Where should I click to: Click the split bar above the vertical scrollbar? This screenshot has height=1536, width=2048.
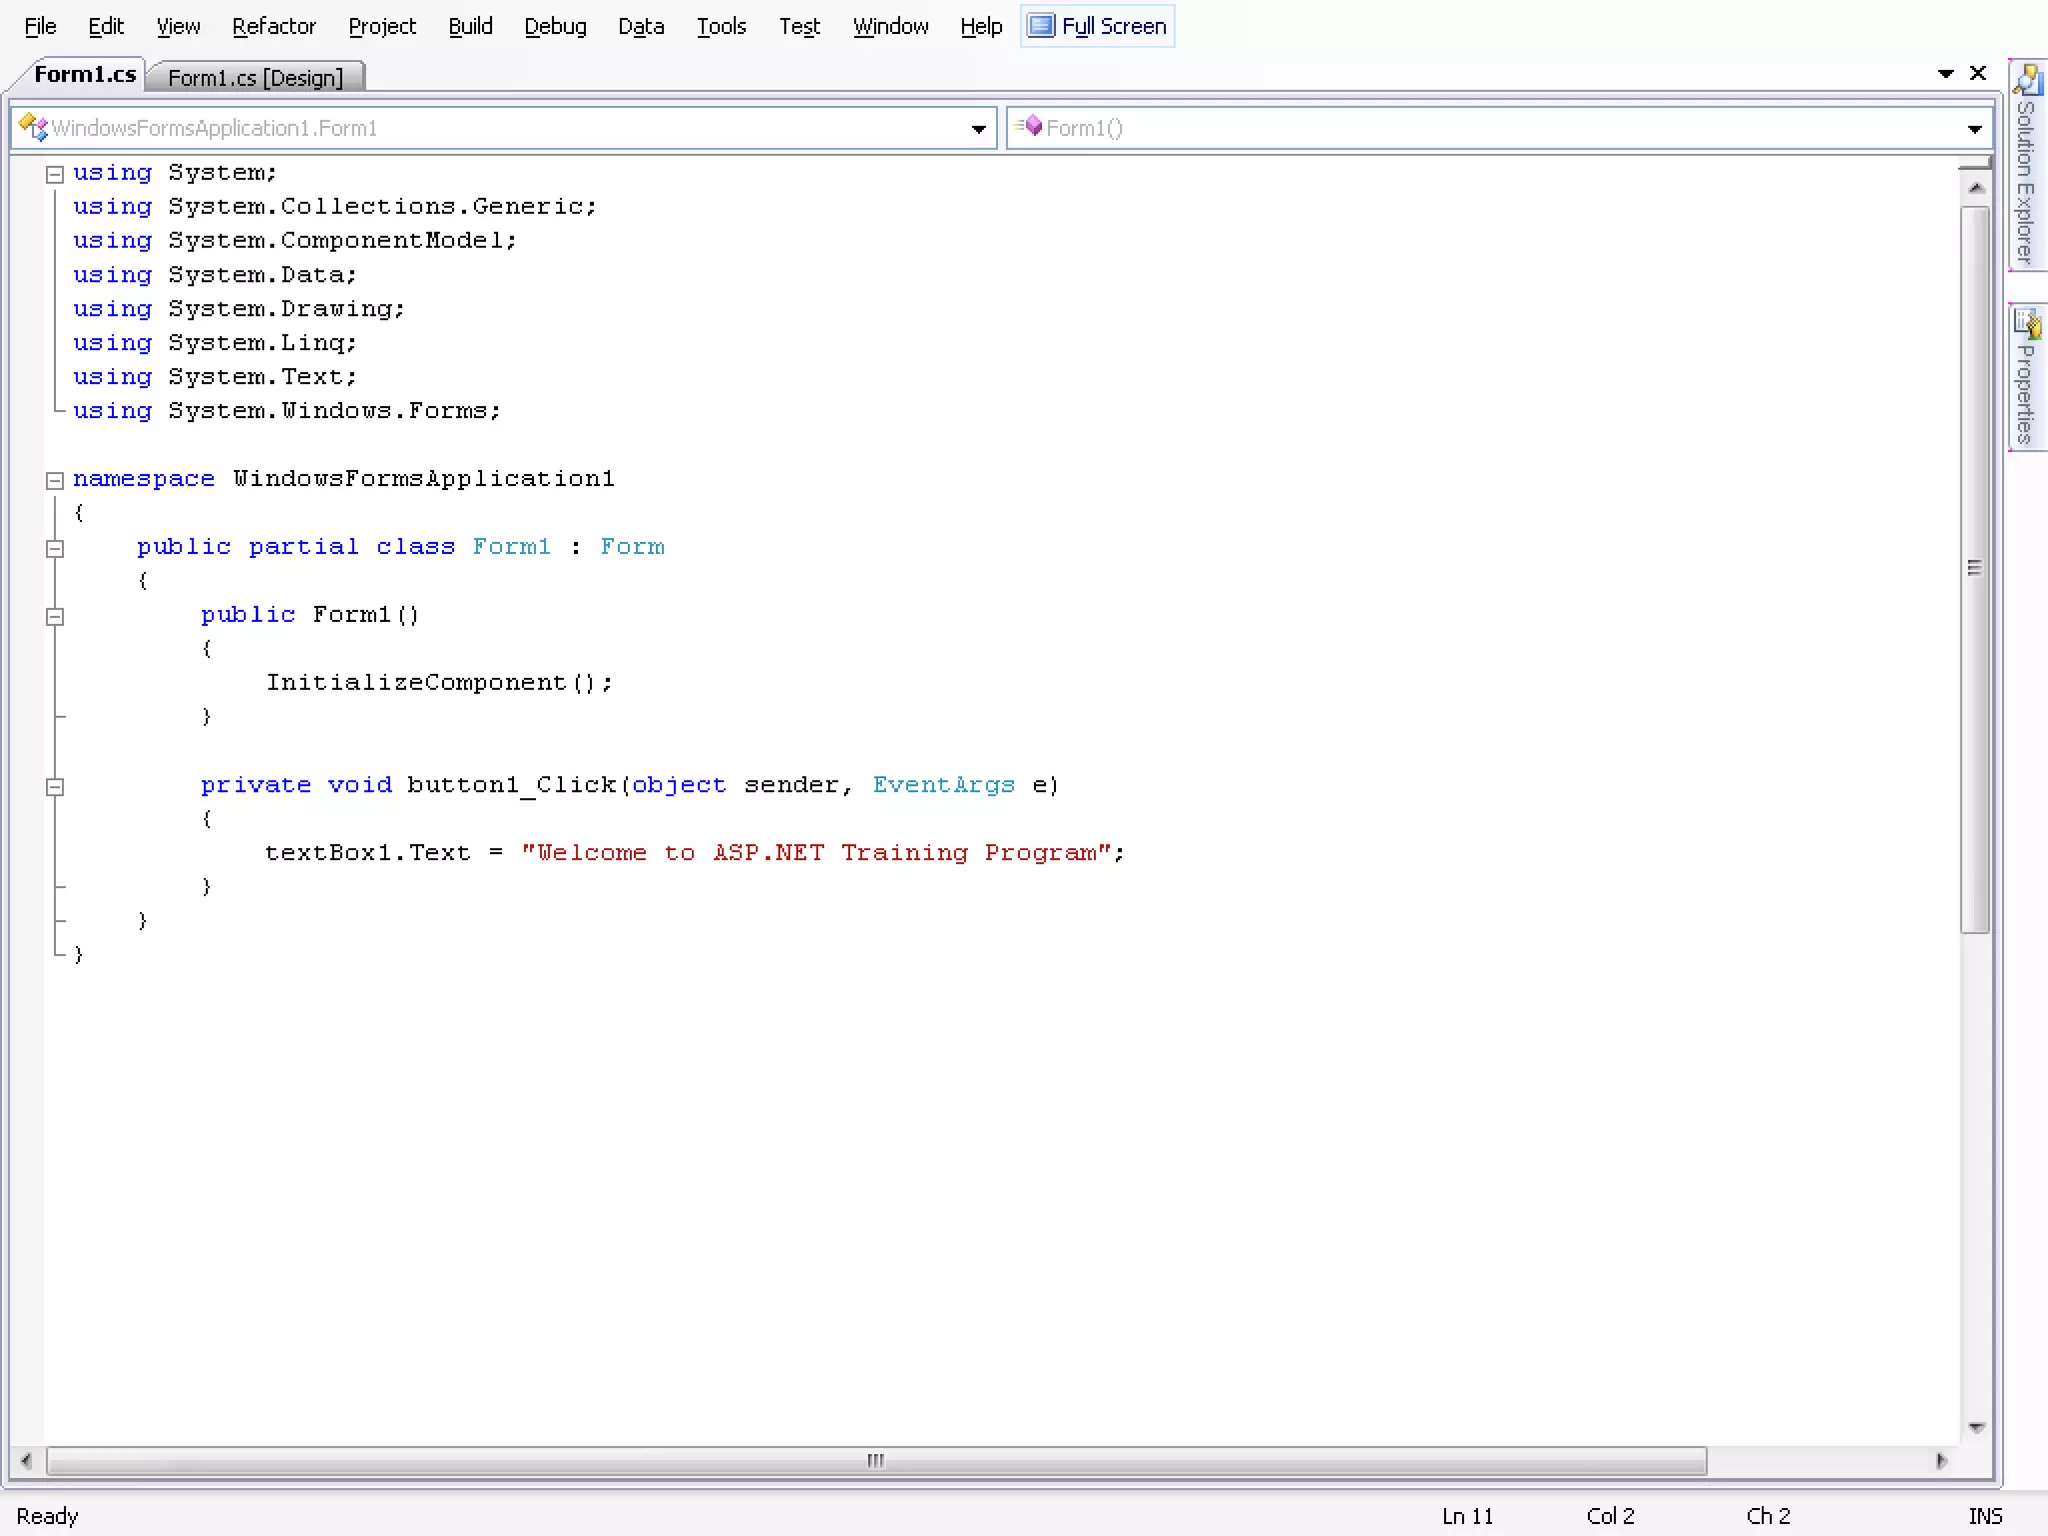pos(1975,162)
